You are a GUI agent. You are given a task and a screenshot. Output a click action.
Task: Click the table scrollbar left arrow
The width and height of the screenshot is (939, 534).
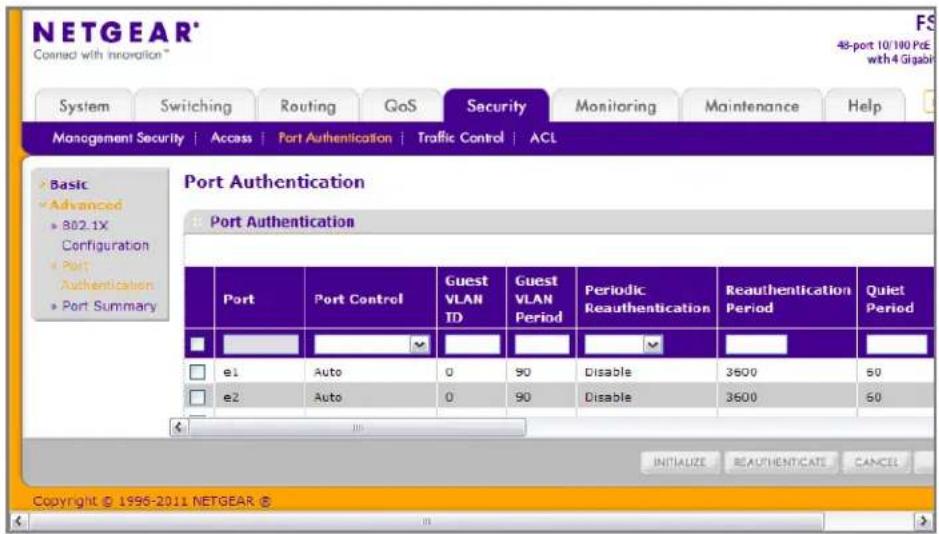coord(178,427)
